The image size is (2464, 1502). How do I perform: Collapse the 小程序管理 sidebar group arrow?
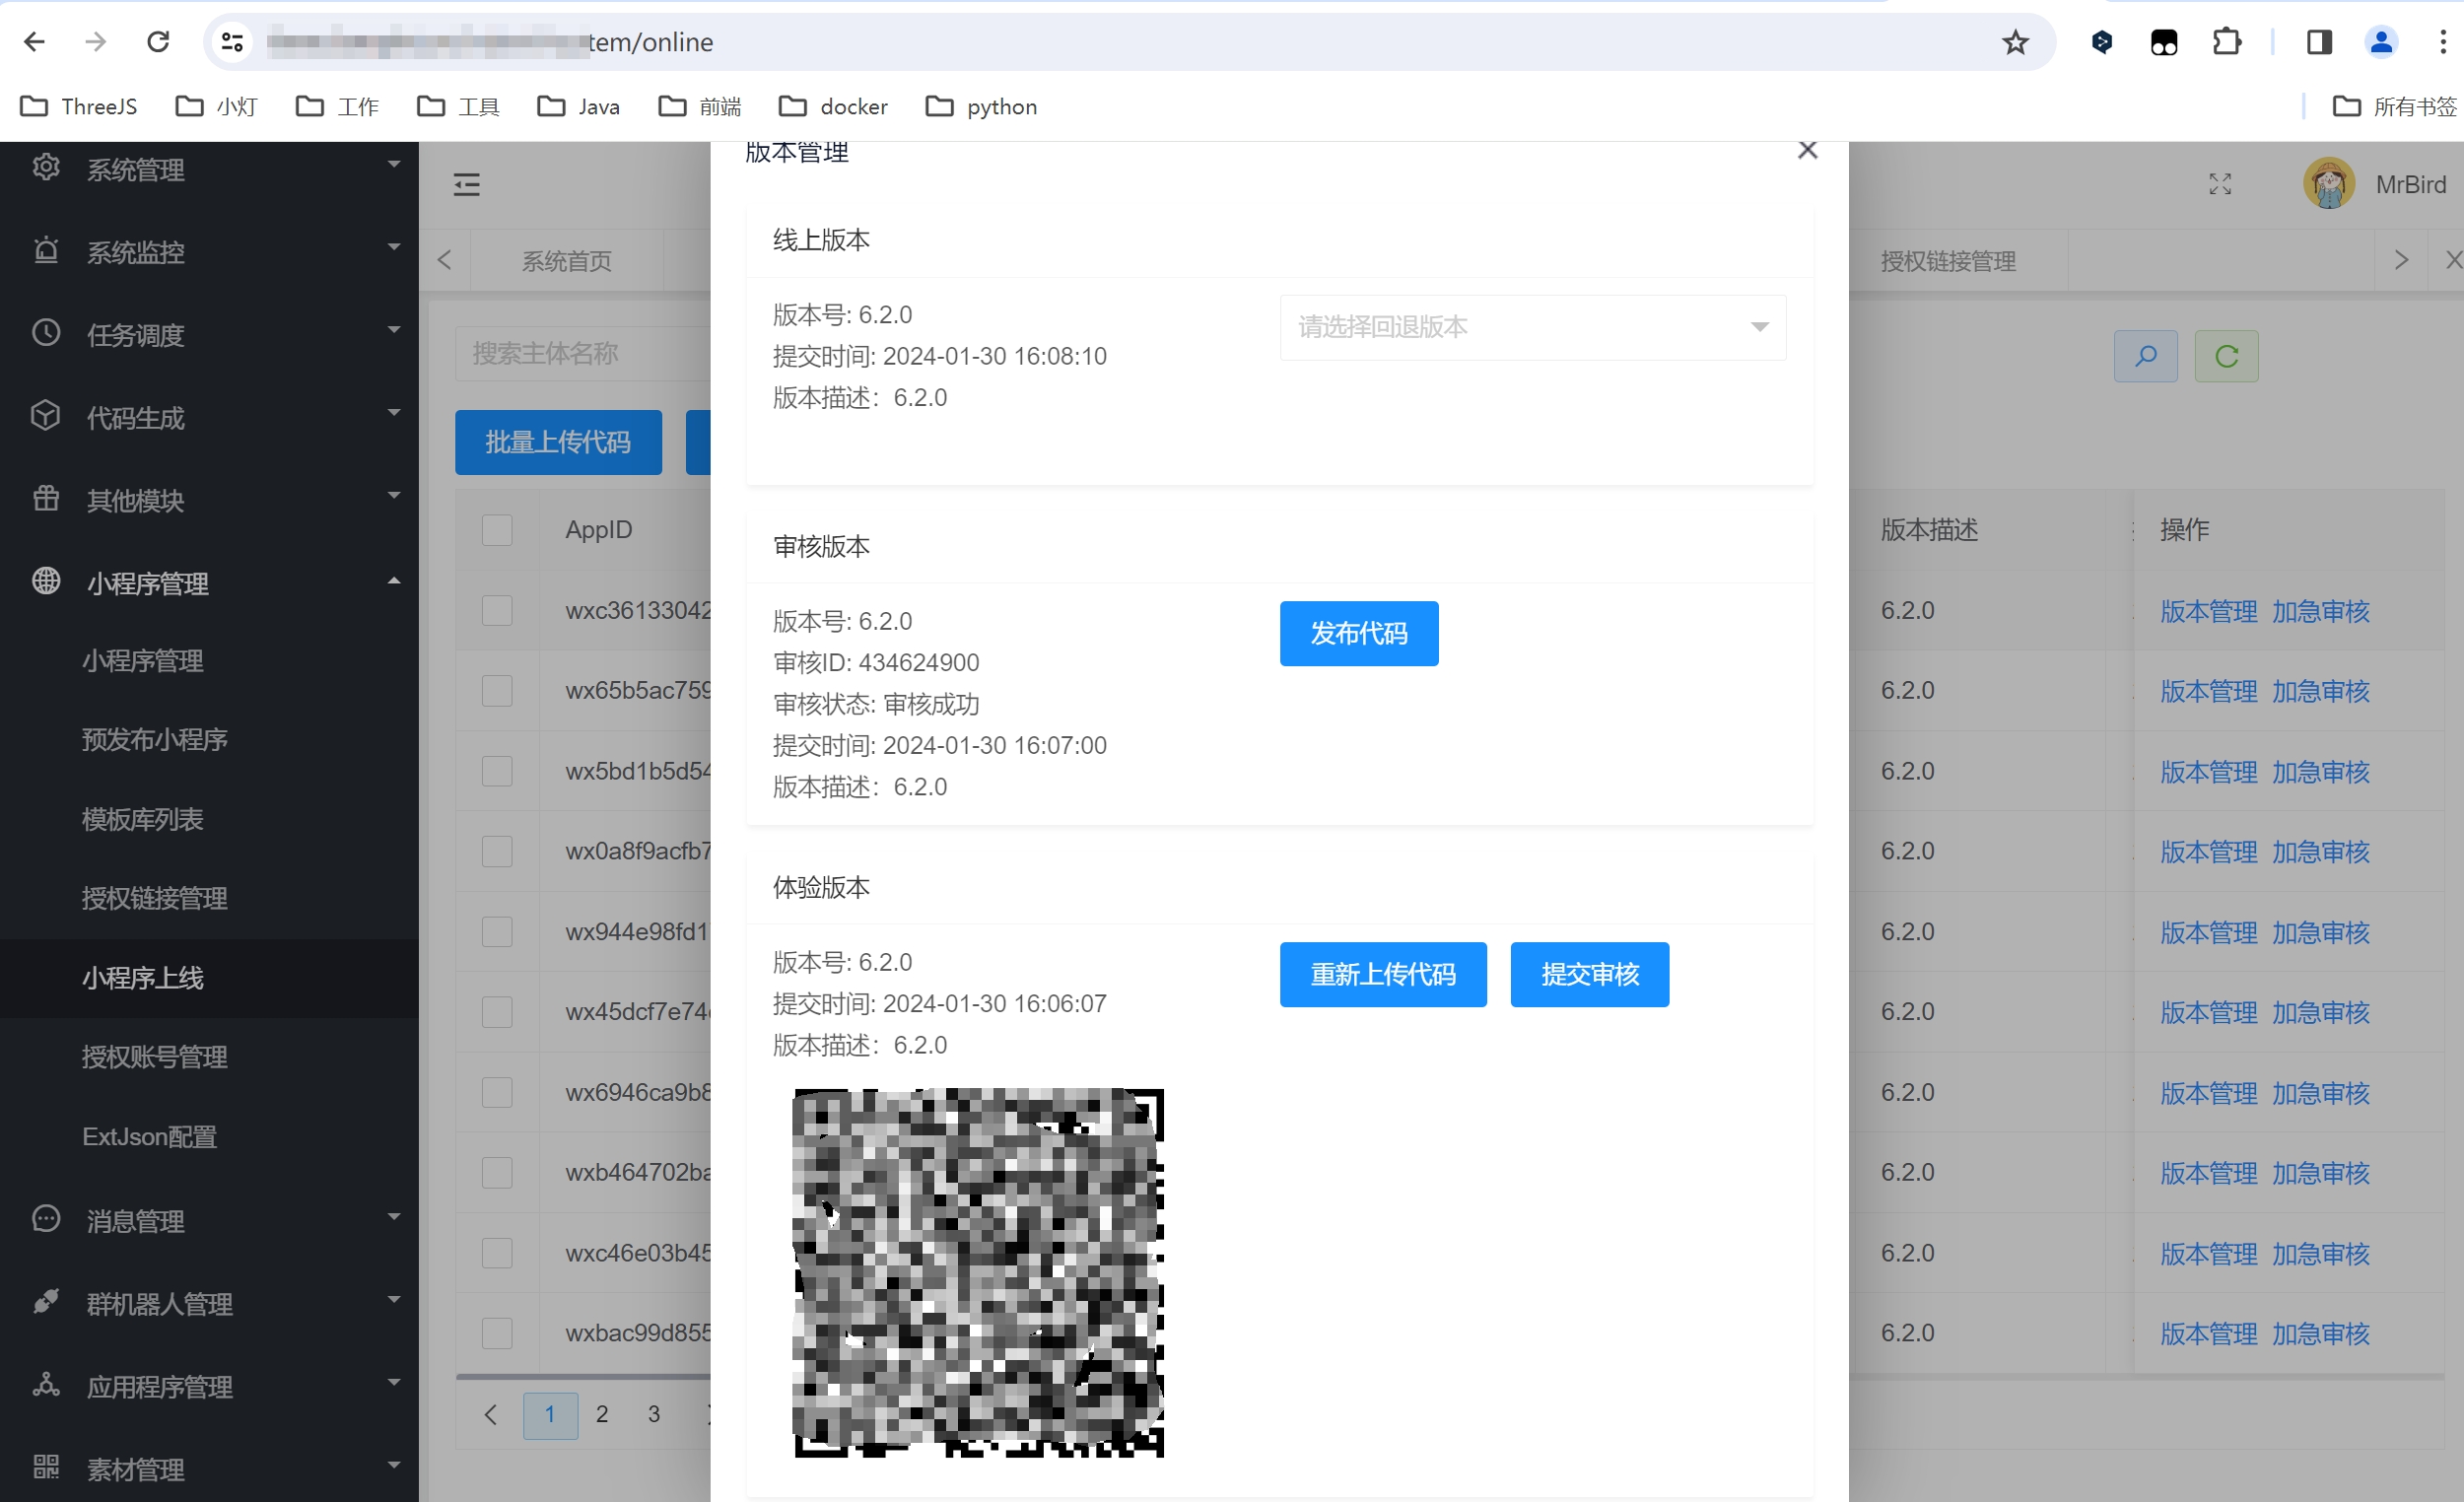394,581
